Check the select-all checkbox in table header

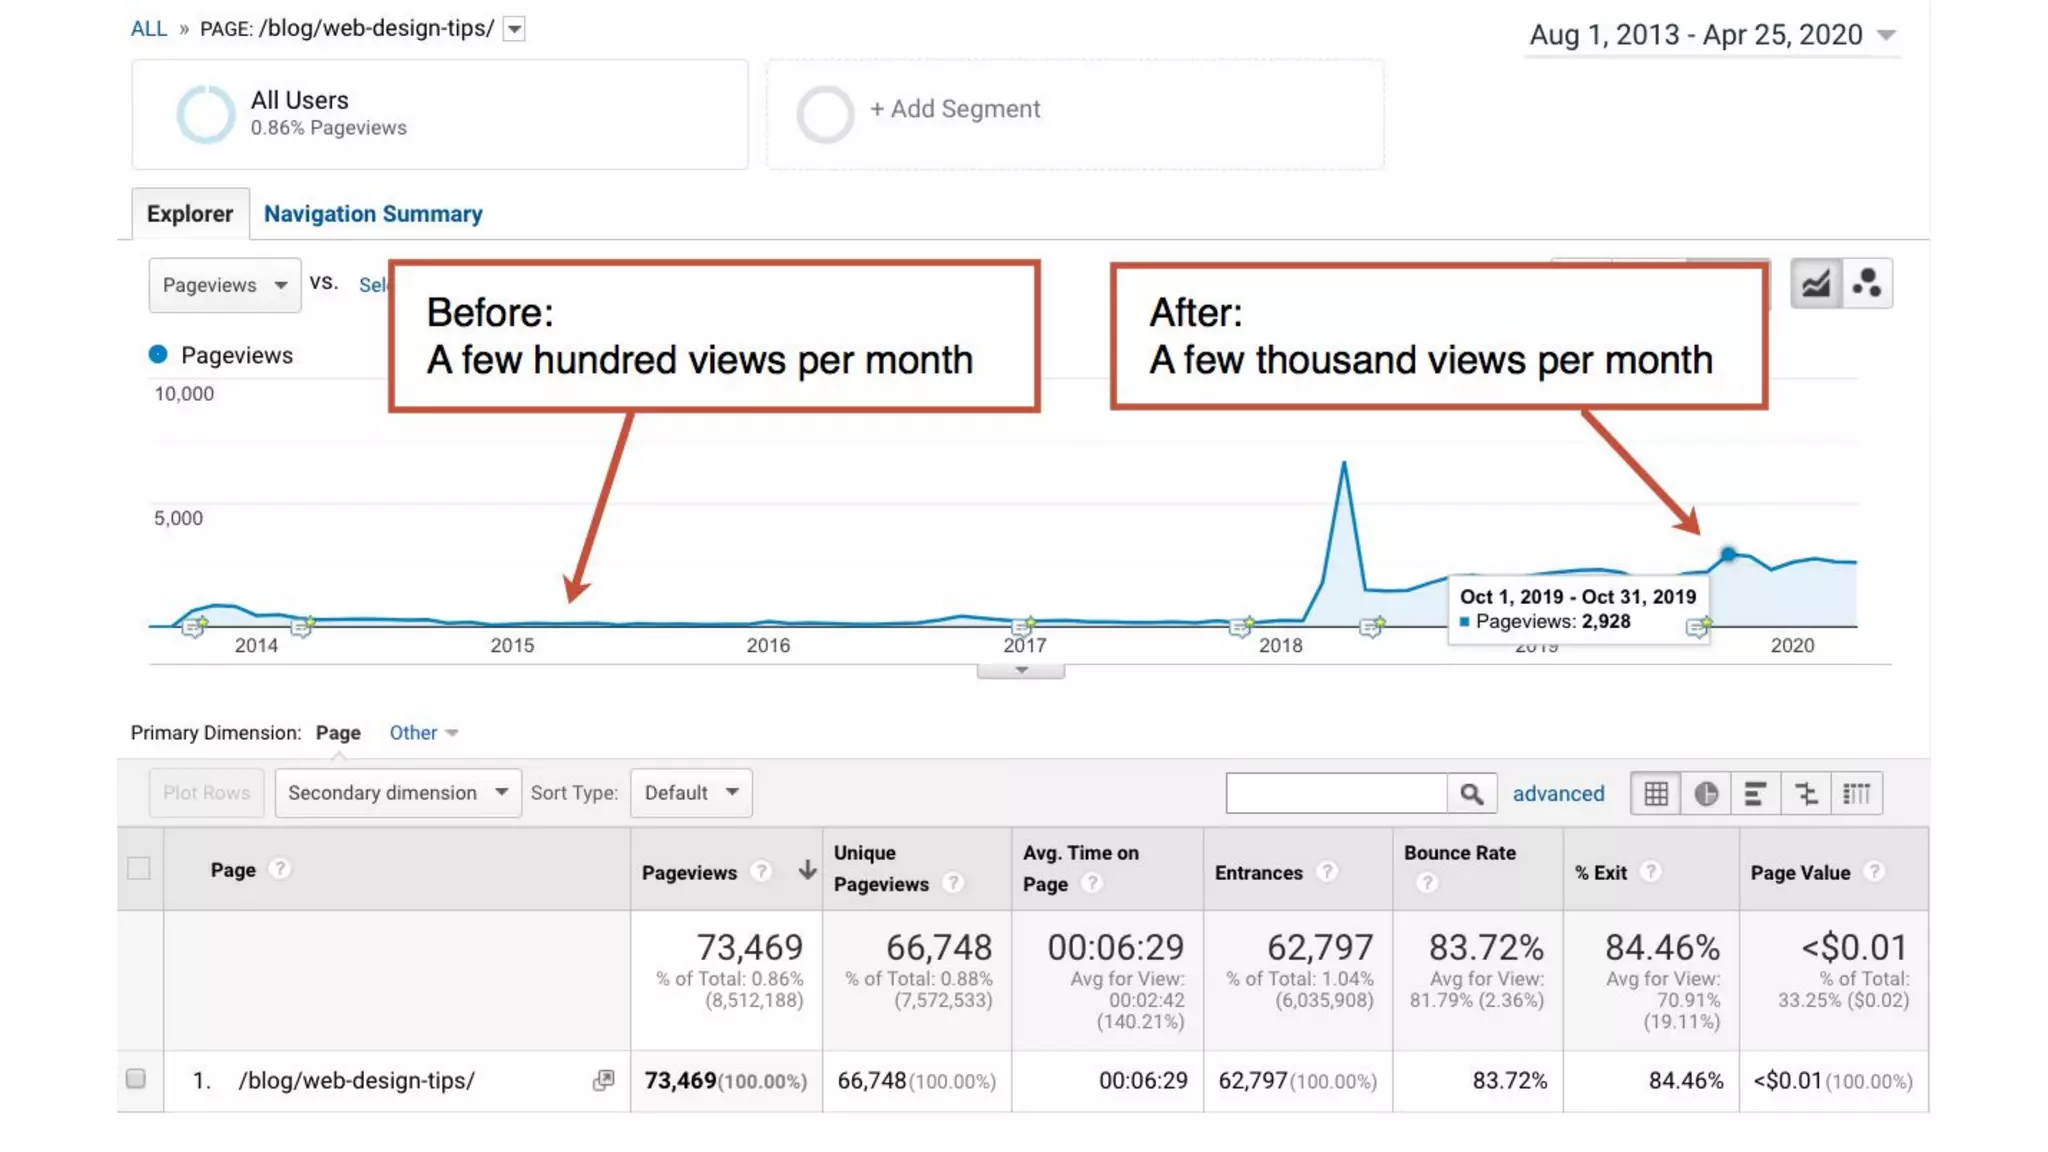click(x=139, y=868)
